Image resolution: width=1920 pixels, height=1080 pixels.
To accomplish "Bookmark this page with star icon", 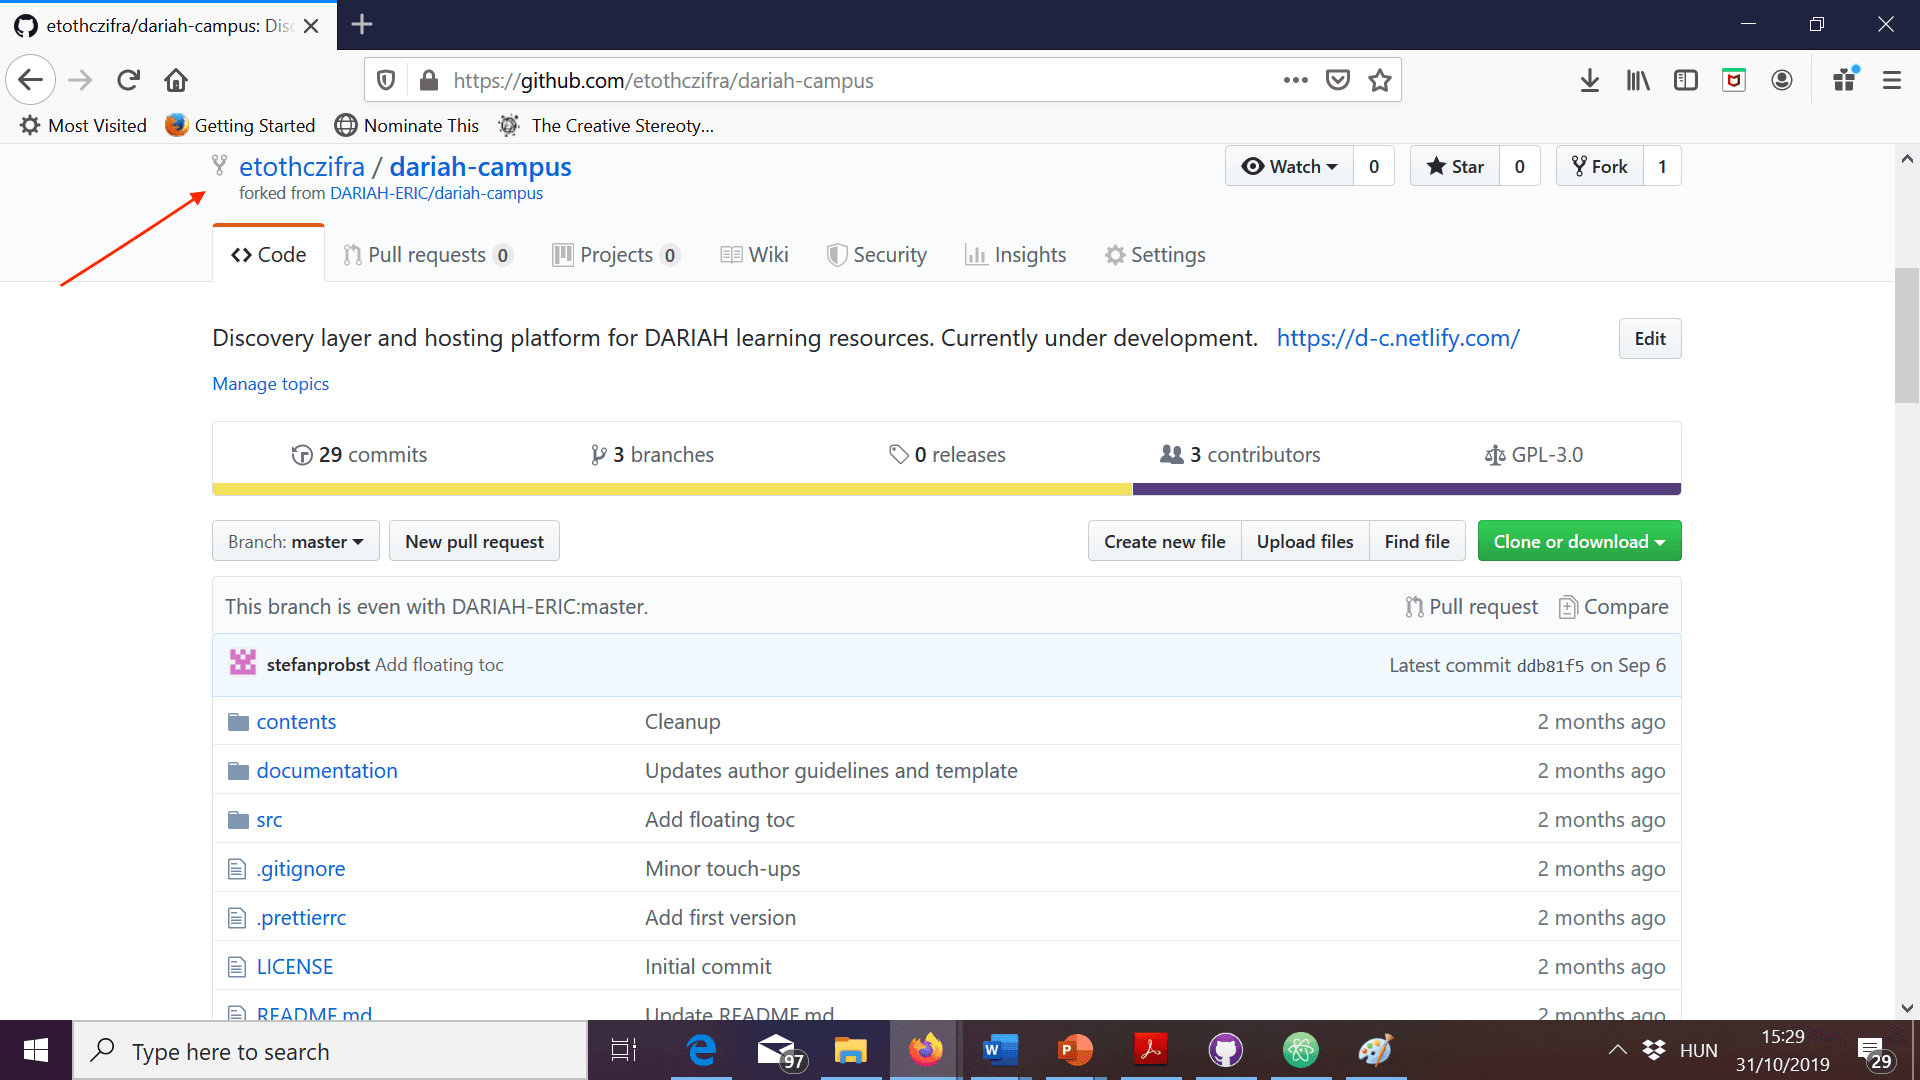I will tap(1380, 80).
